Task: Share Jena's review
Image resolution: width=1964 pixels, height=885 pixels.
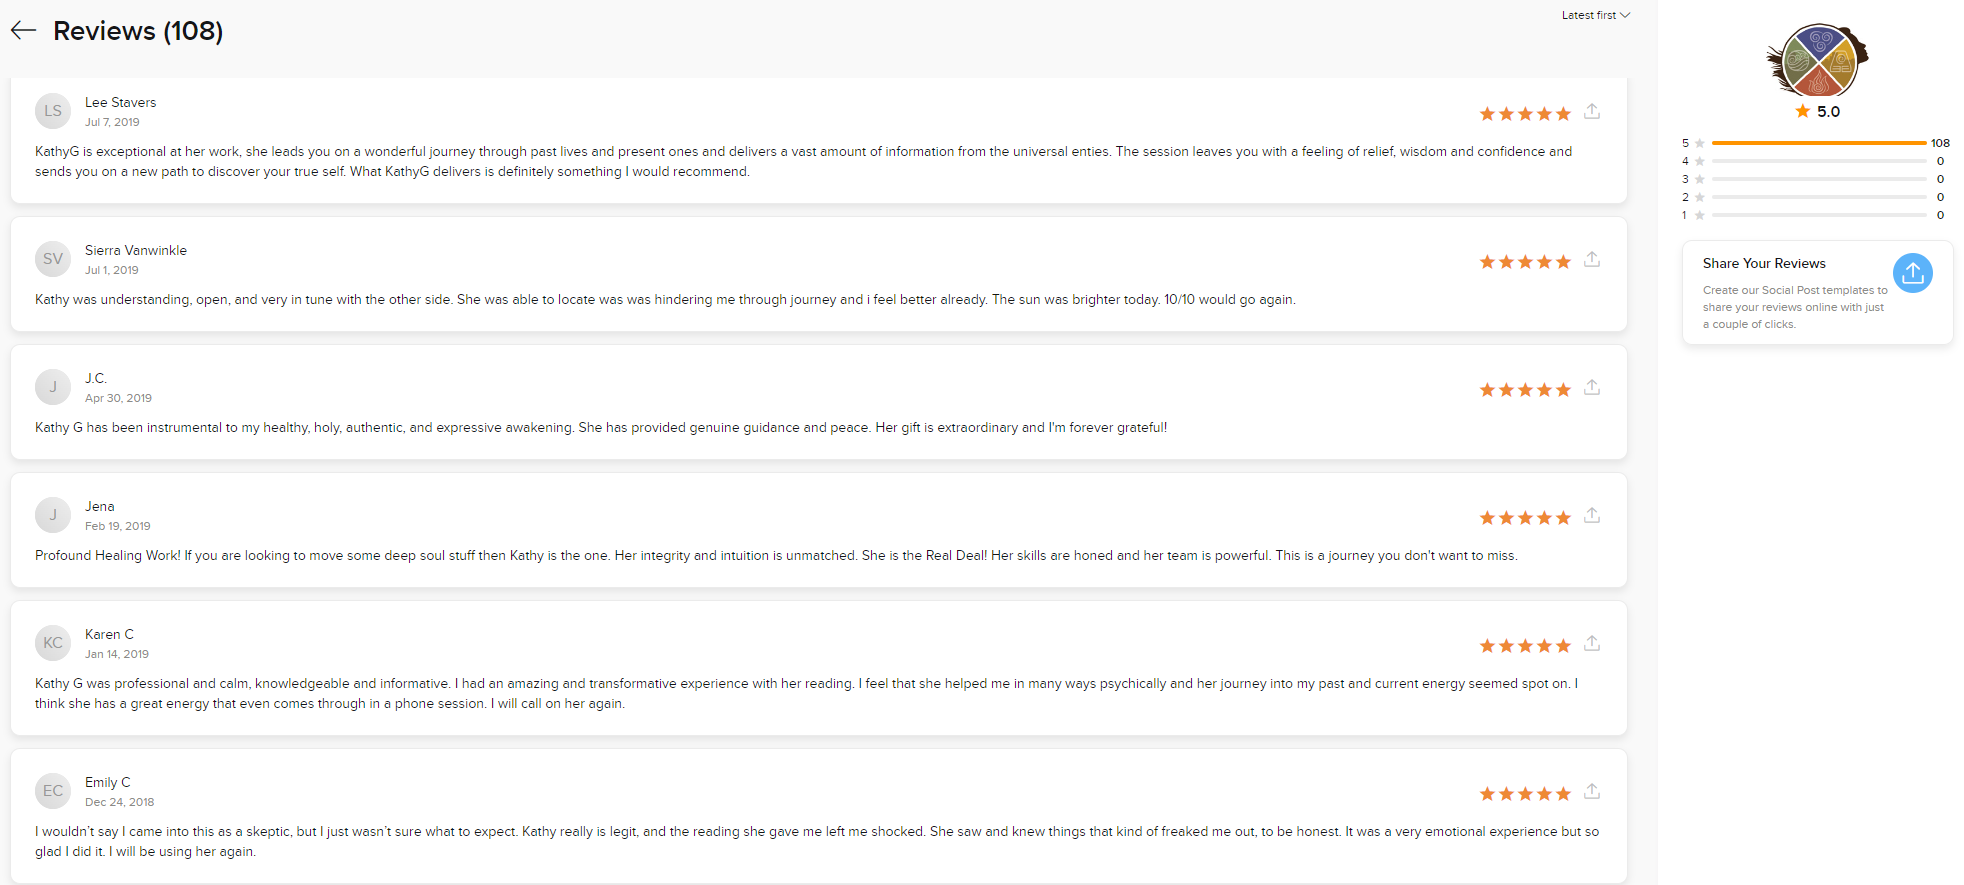Action: pos(1592,515)
